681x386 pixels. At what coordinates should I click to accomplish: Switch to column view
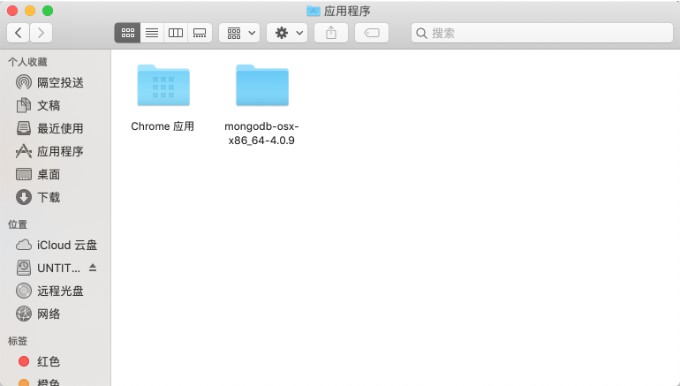[175, 33]
